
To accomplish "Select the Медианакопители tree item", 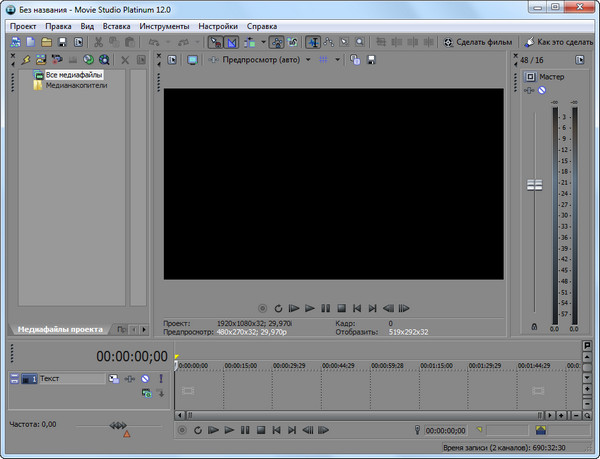I will [x=76, y=86].
